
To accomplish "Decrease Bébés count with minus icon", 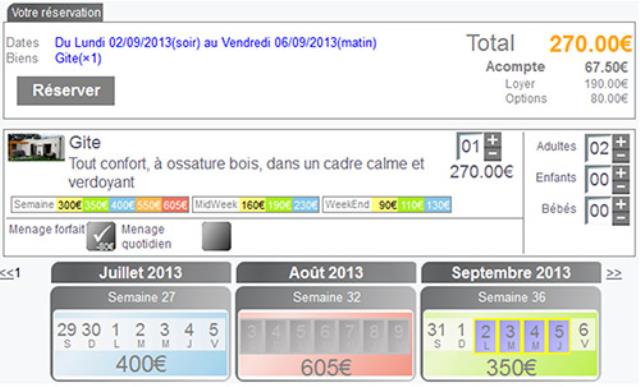I will (621, 218).
